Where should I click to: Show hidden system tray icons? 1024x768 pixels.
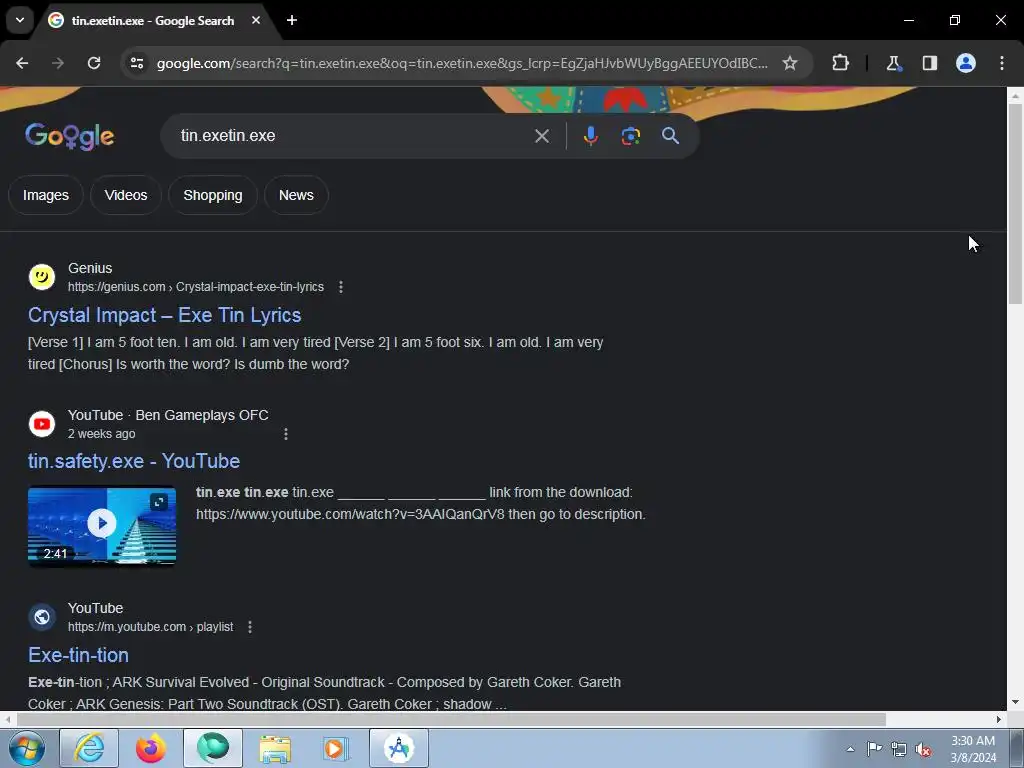click(x=850, y=749)
